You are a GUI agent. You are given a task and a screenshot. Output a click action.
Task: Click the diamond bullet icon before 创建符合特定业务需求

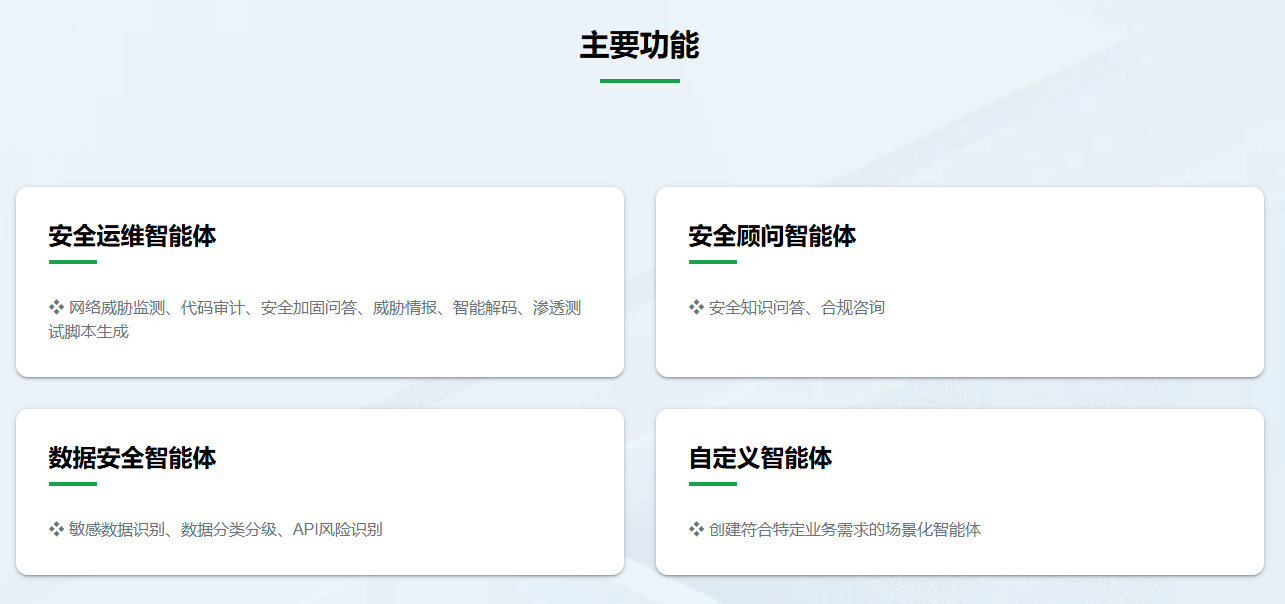(696, 529)
